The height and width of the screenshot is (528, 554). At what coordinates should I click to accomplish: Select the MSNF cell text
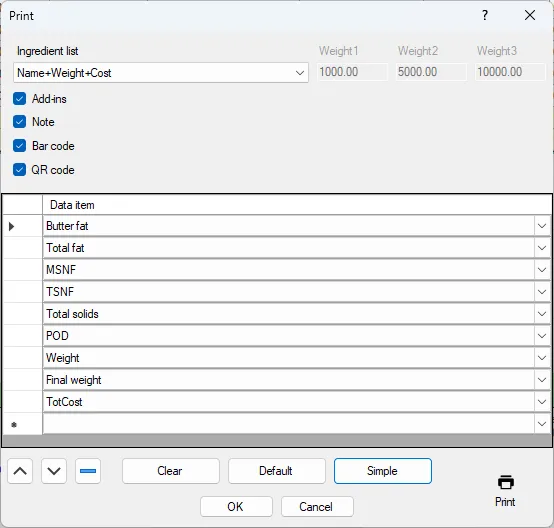pyautogui.click(x=61, y=270)
